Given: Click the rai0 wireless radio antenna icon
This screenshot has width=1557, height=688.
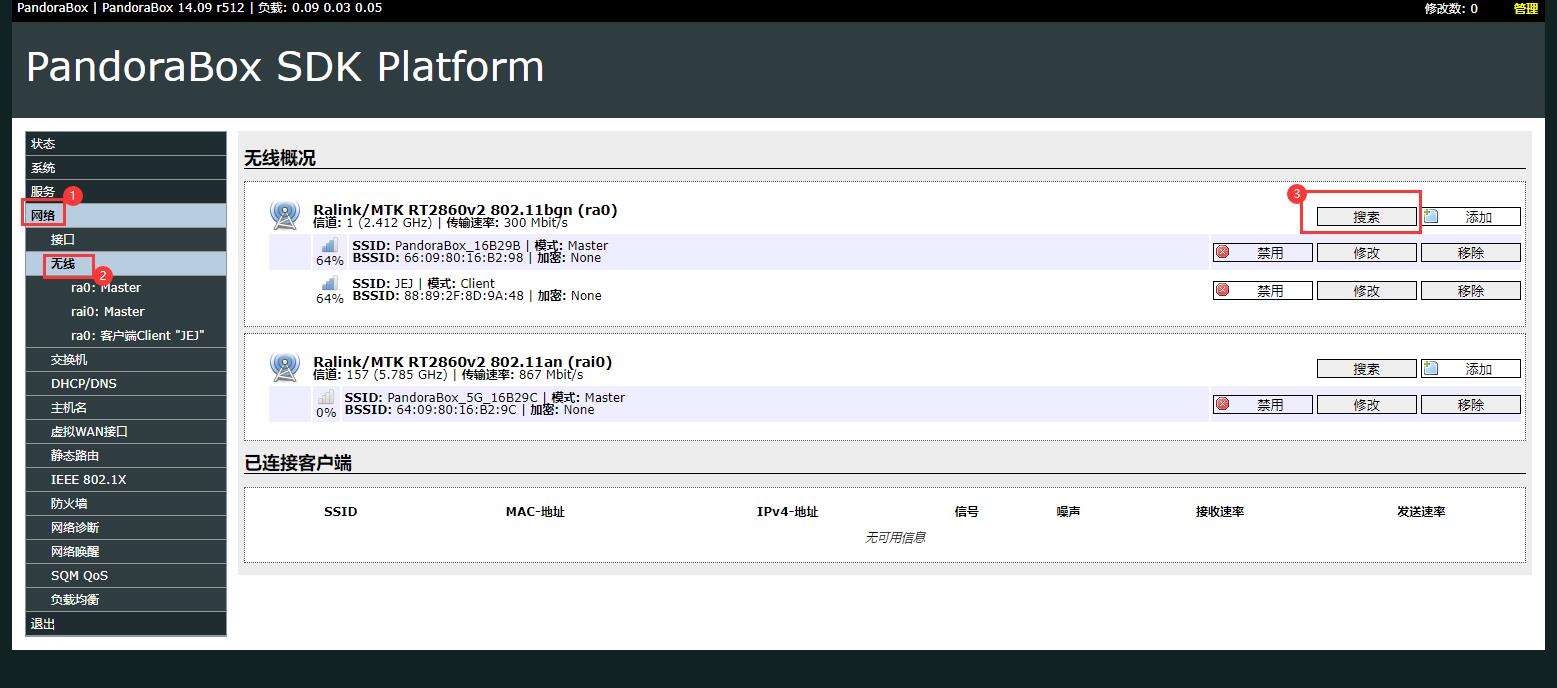Looking at the screenshot, I should (x=285, y=367).
